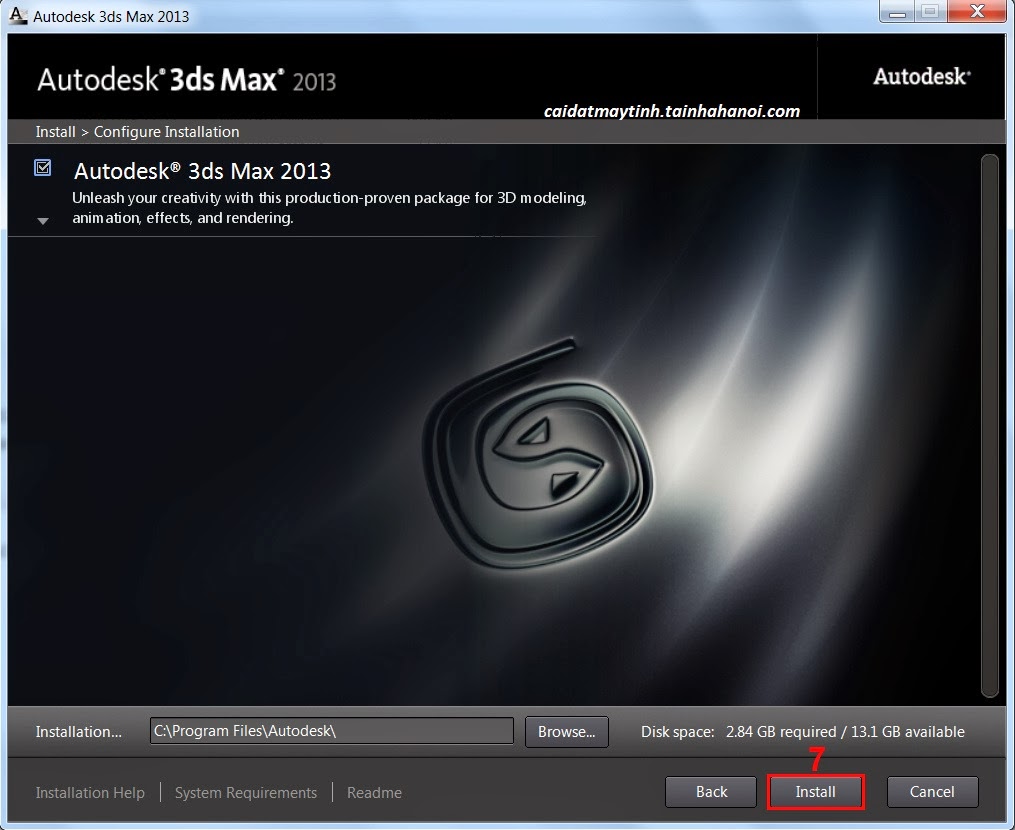Cancel the installation

pos(932,792)
